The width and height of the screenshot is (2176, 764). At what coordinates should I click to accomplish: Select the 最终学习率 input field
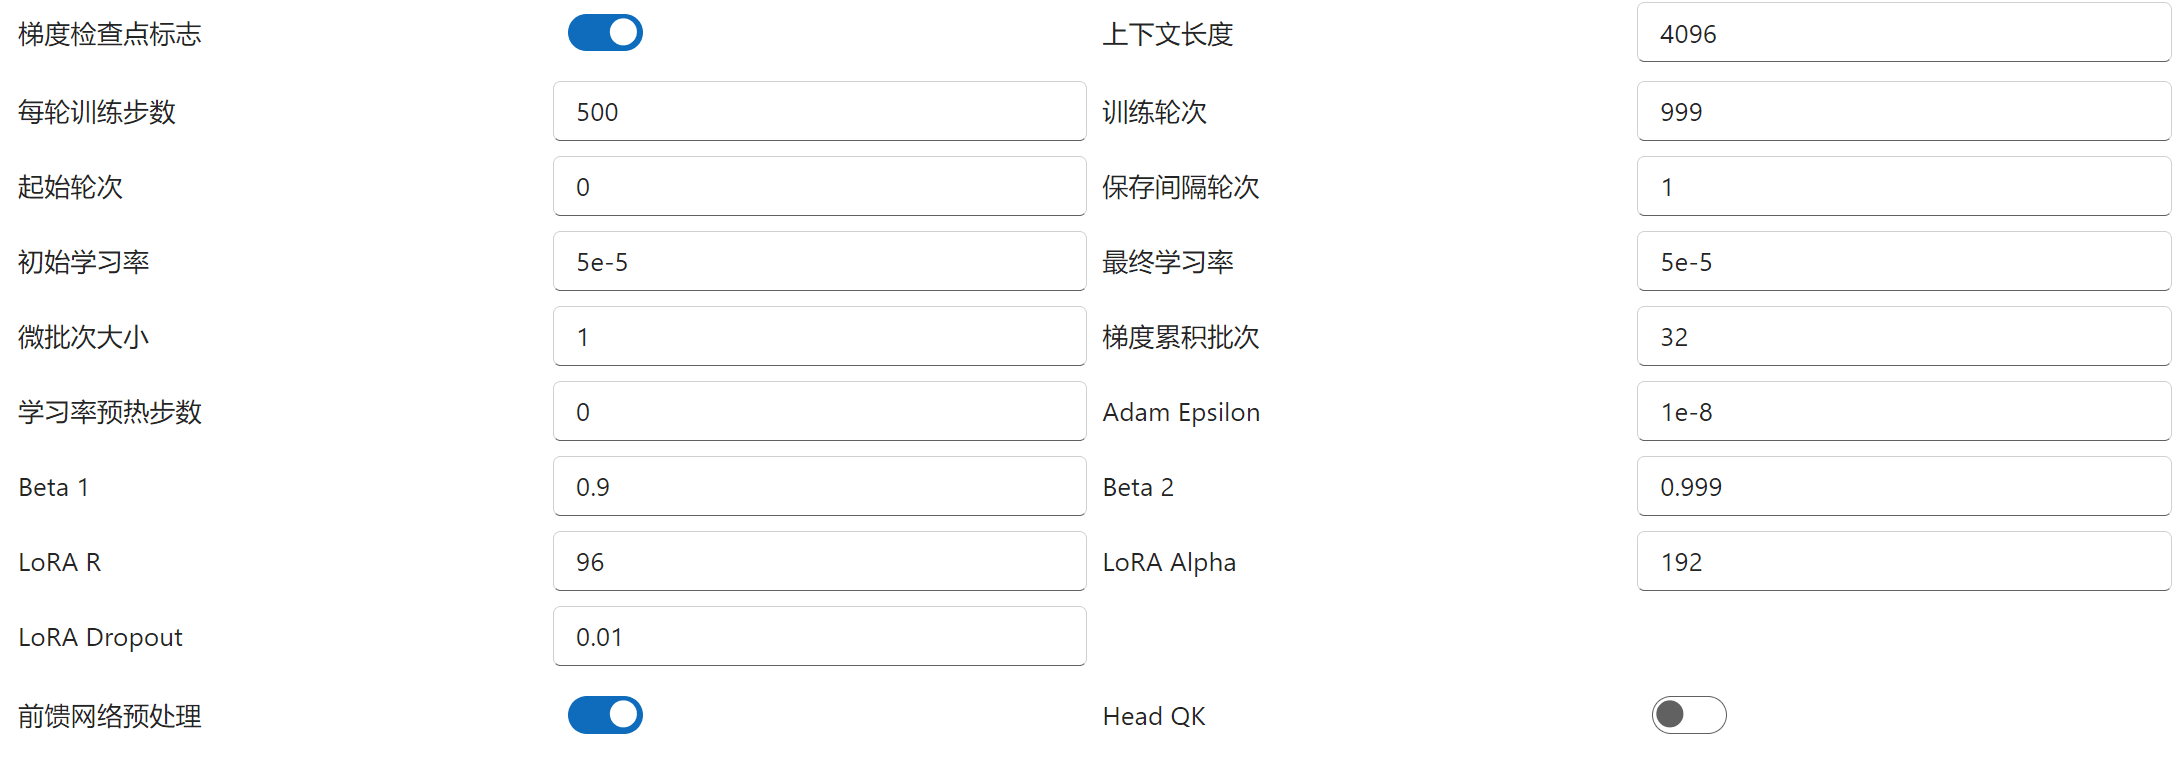pyautogui.click(x=1902, y=262)
